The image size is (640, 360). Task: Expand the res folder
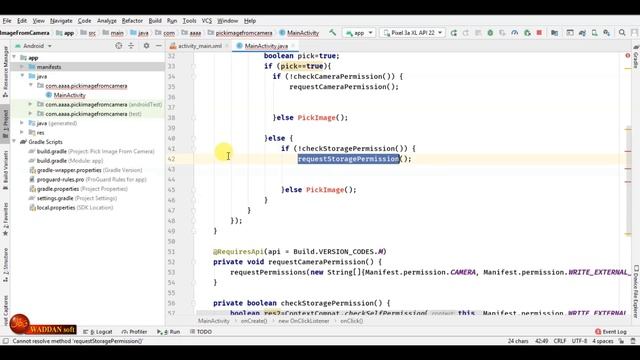click(x=22, y=132)
